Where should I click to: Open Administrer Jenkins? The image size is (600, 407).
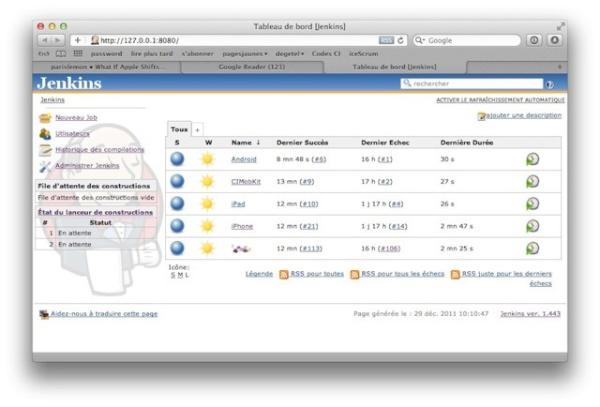click(x=87, y=166)
